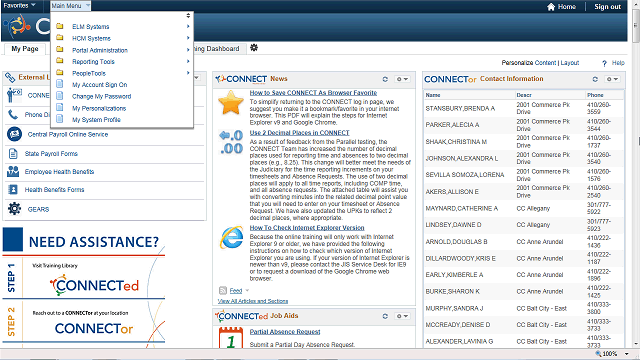The width and height of the screenshot is (640, 360).
Task: Click the menu sort arrows icon
Action: [188, 16]
